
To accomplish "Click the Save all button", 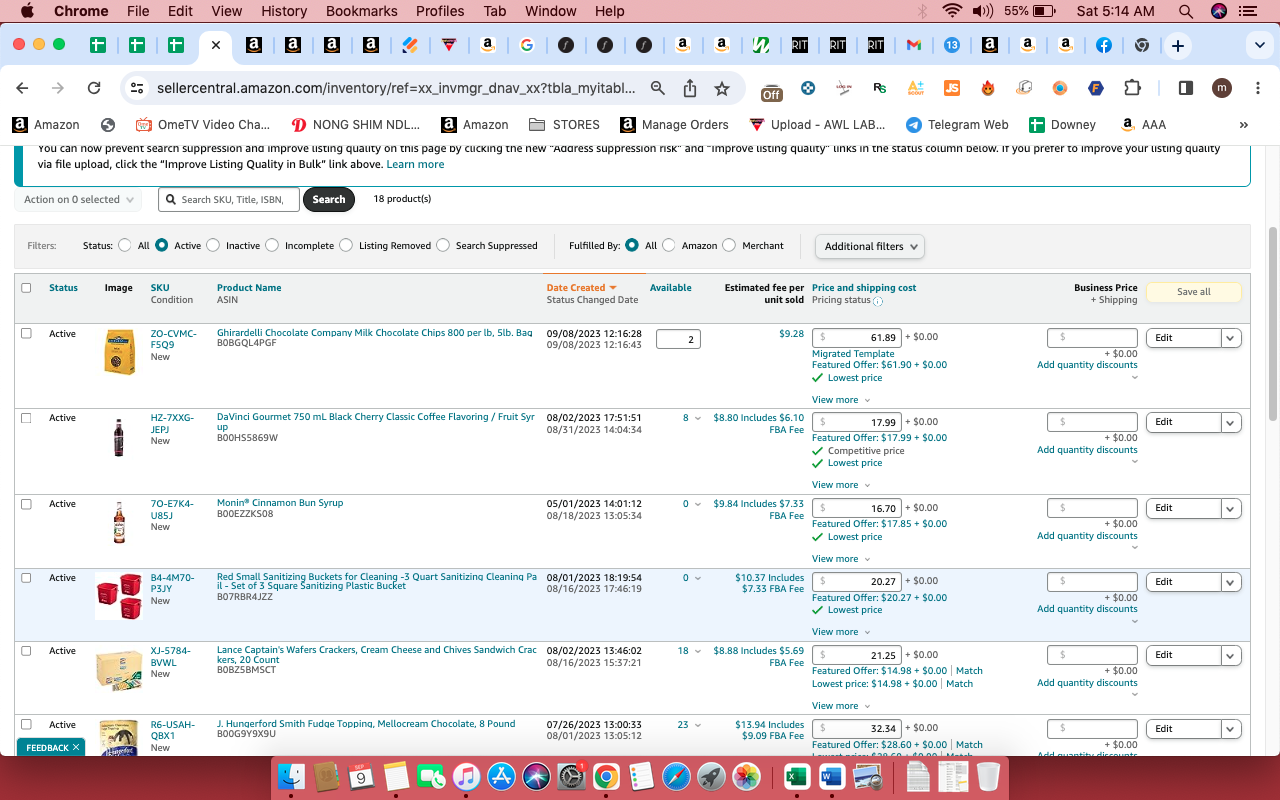I will point(1193,292).
